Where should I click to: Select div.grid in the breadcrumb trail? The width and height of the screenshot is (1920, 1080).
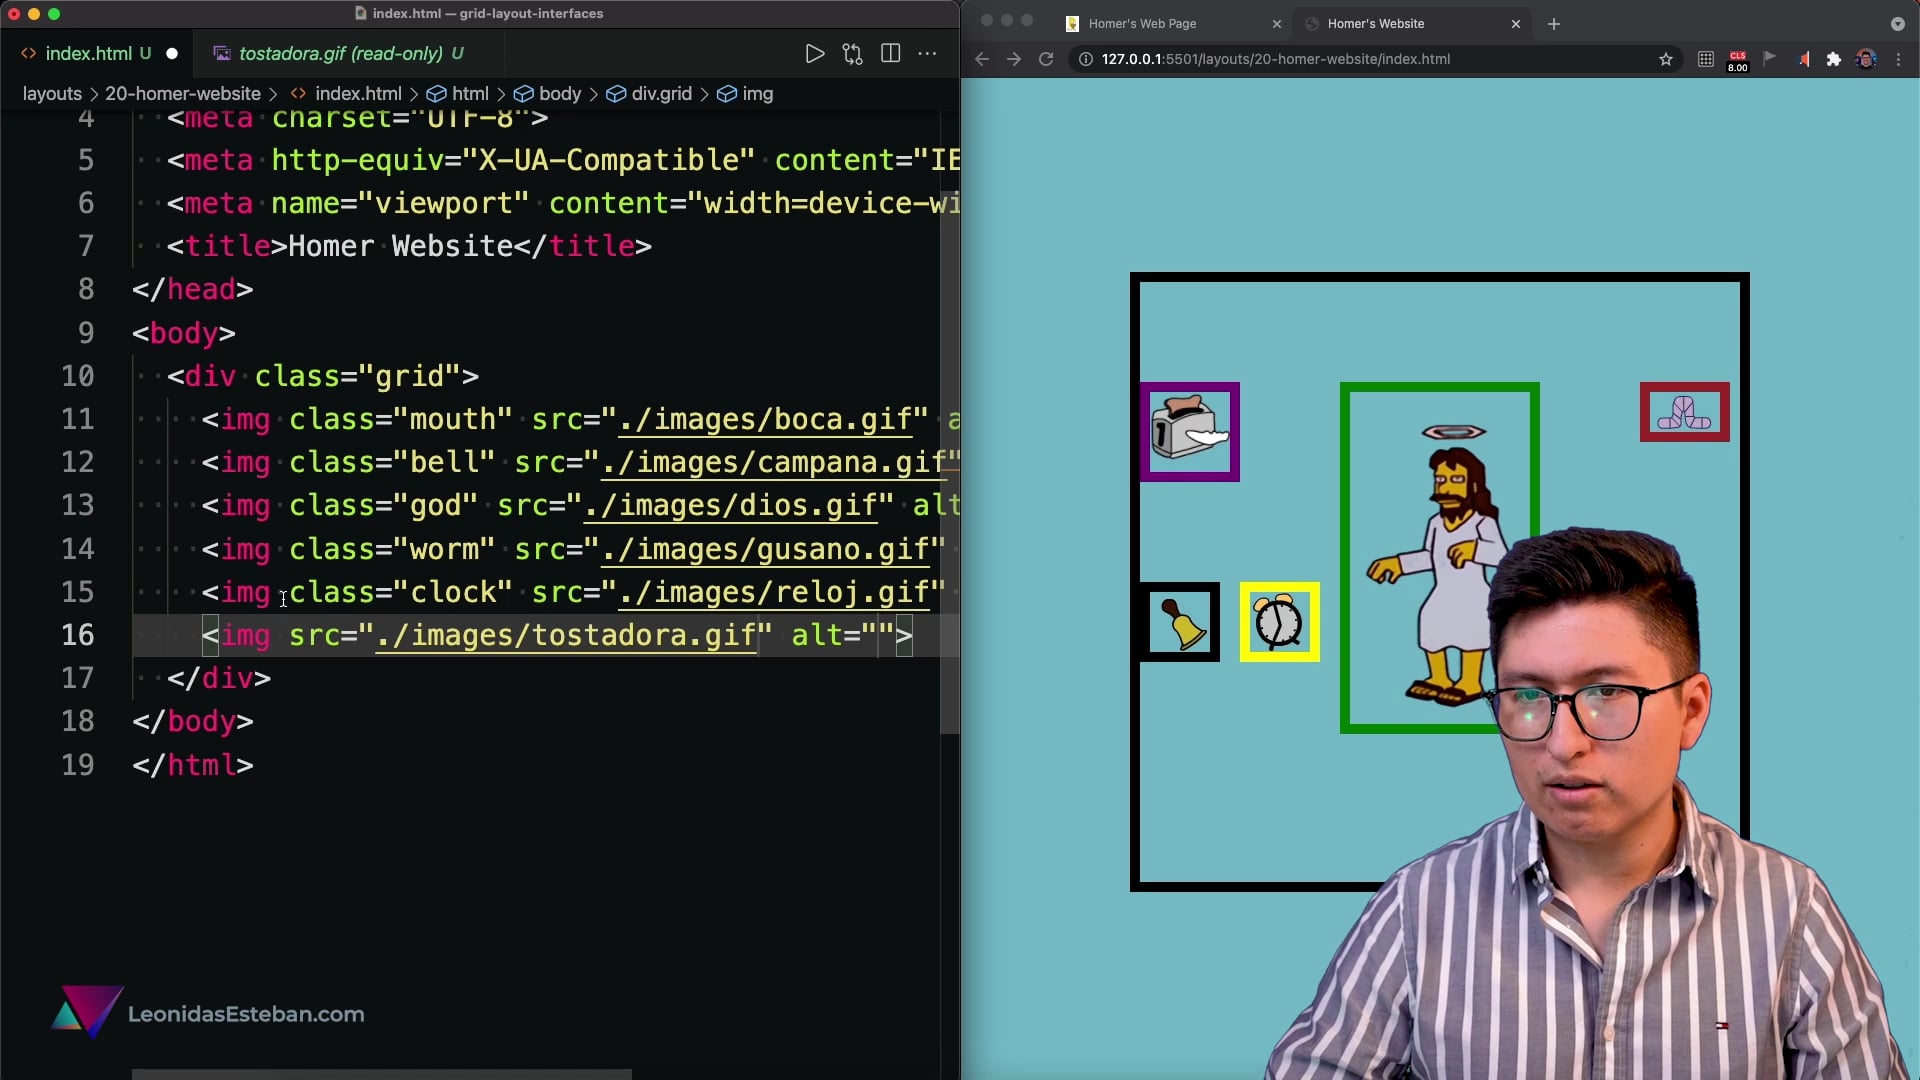[659, 93]
